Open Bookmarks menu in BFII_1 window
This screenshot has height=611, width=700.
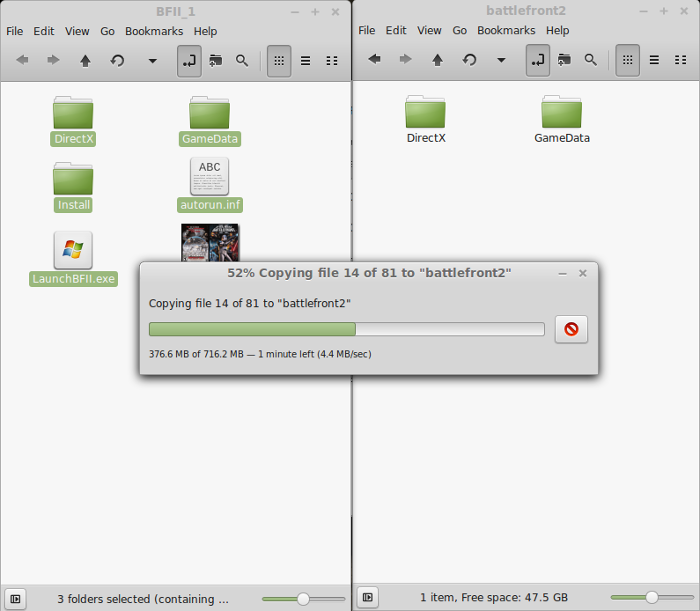[x=154, y=31]
